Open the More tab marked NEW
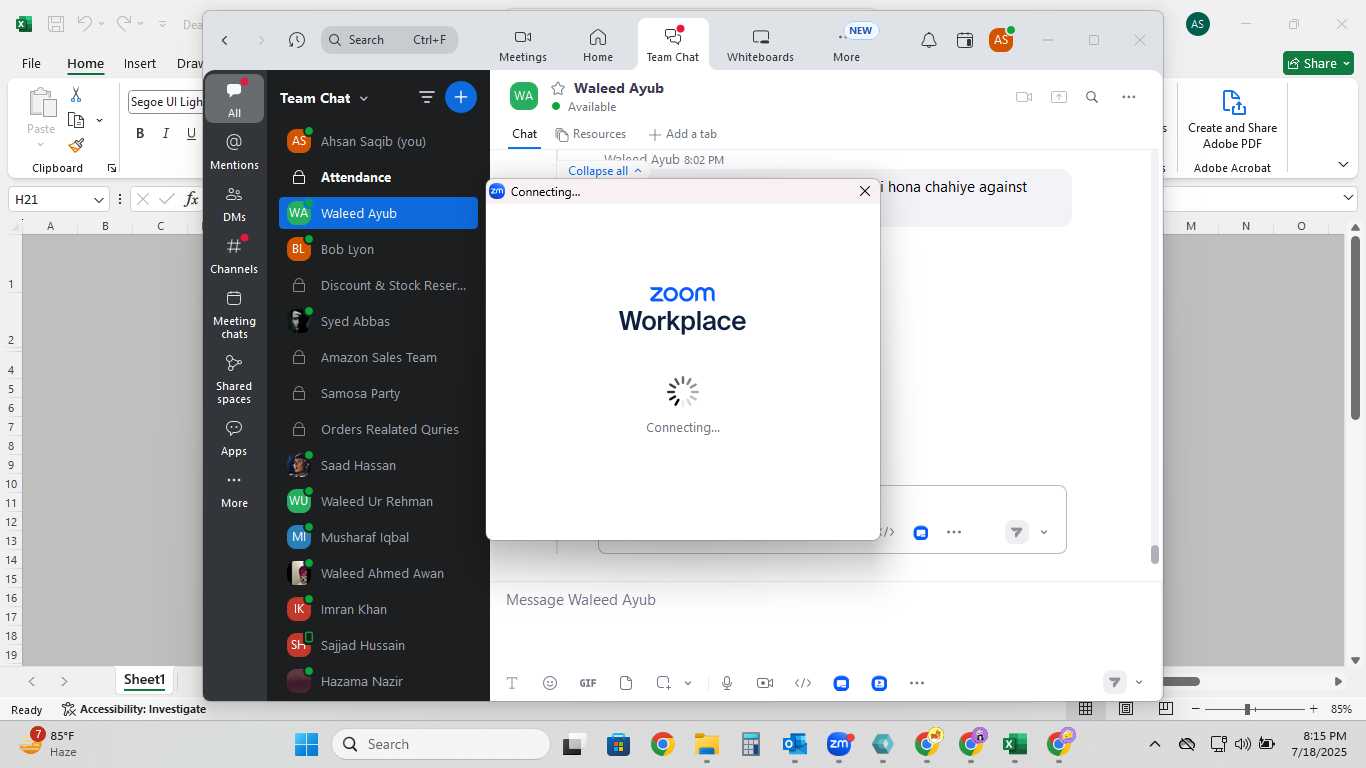The height and width of the screenshot is (768, 1366). [846, 45]
